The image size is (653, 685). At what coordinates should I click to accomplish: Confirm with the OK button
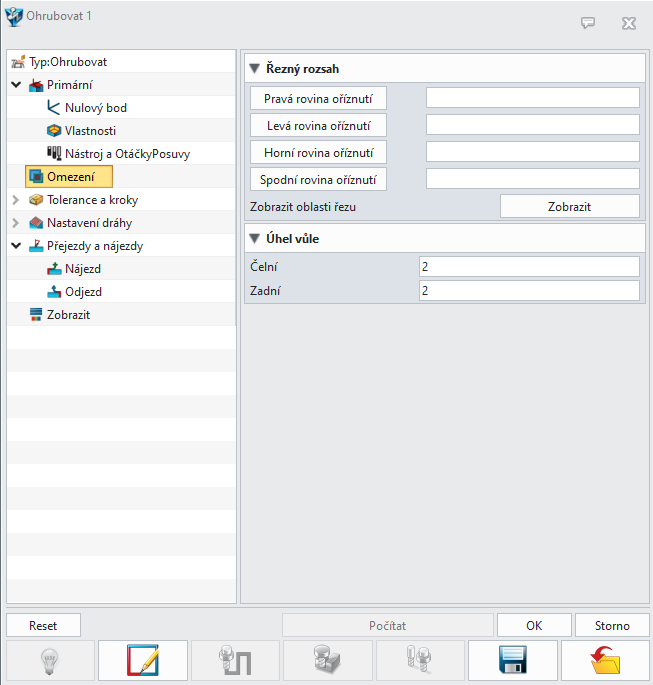(534, 625)
